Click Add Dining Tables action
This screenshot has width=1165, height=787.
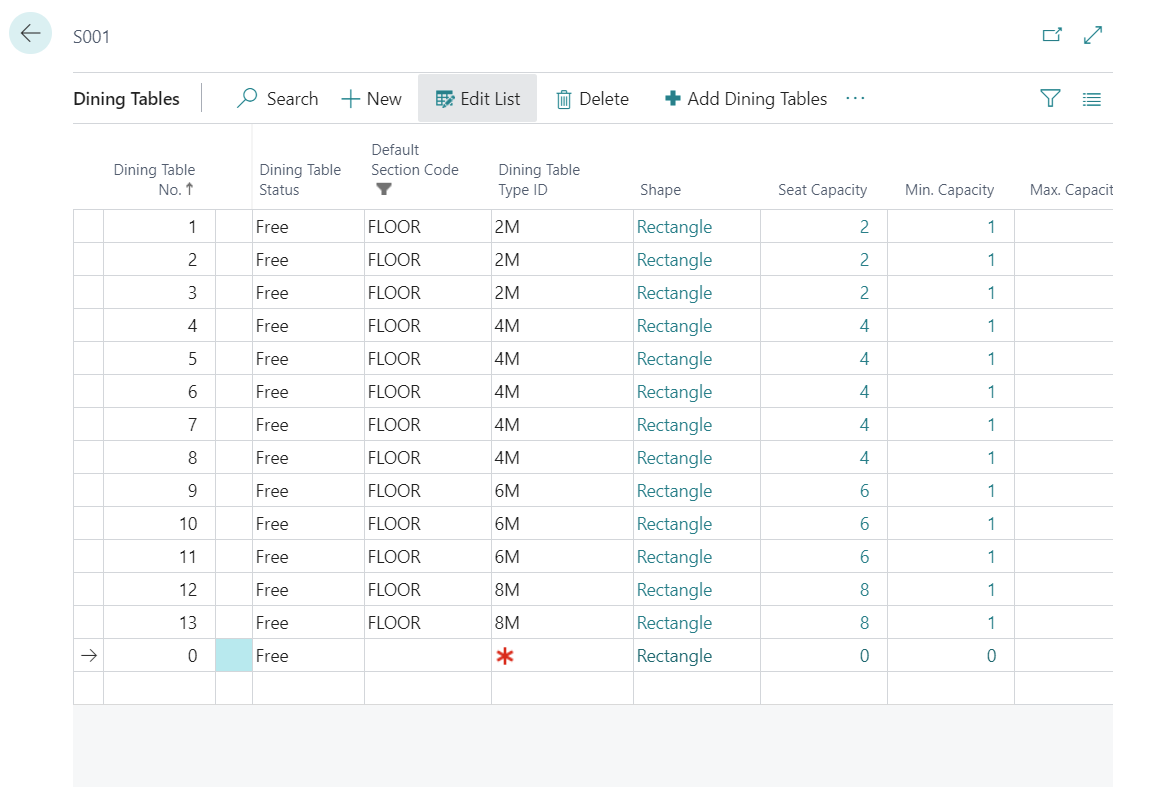tap(745, 99)
